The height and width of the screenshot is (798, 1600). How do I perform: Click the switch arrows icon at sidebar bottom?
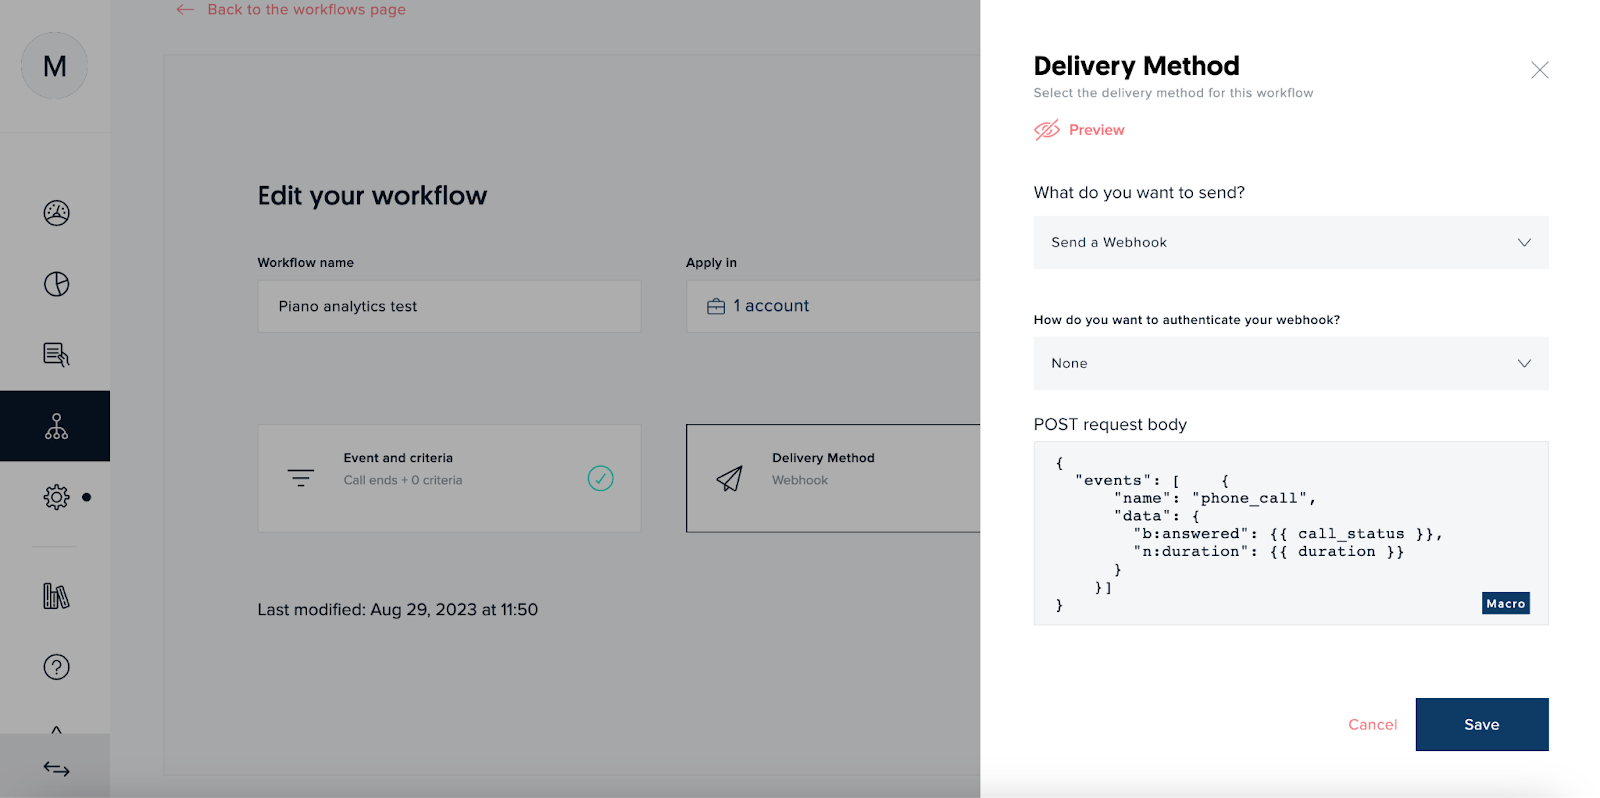[56, 768]
